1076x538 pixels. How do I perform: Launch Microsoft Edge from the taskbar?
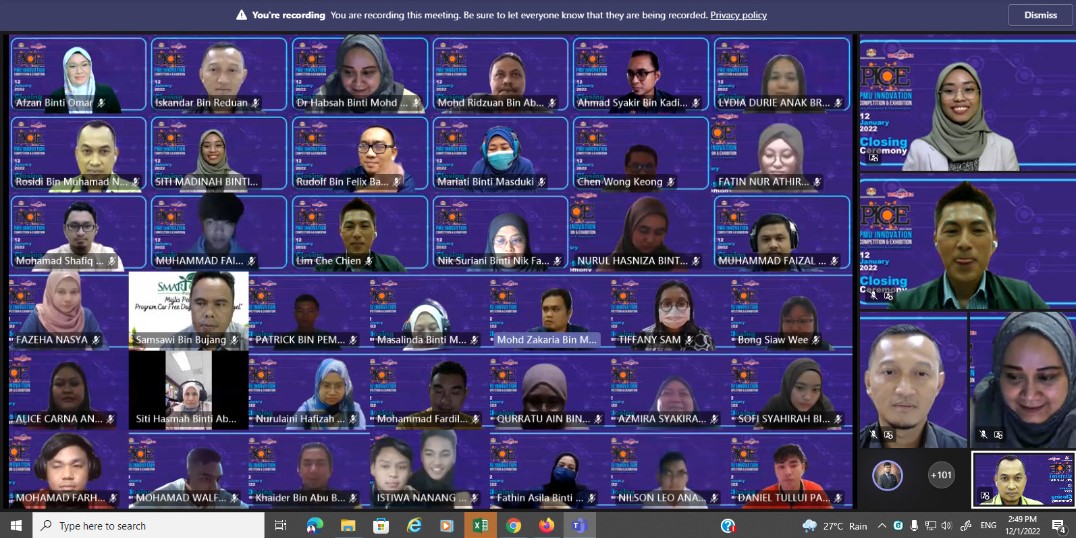pyautogui.click(x=414, y=525)
